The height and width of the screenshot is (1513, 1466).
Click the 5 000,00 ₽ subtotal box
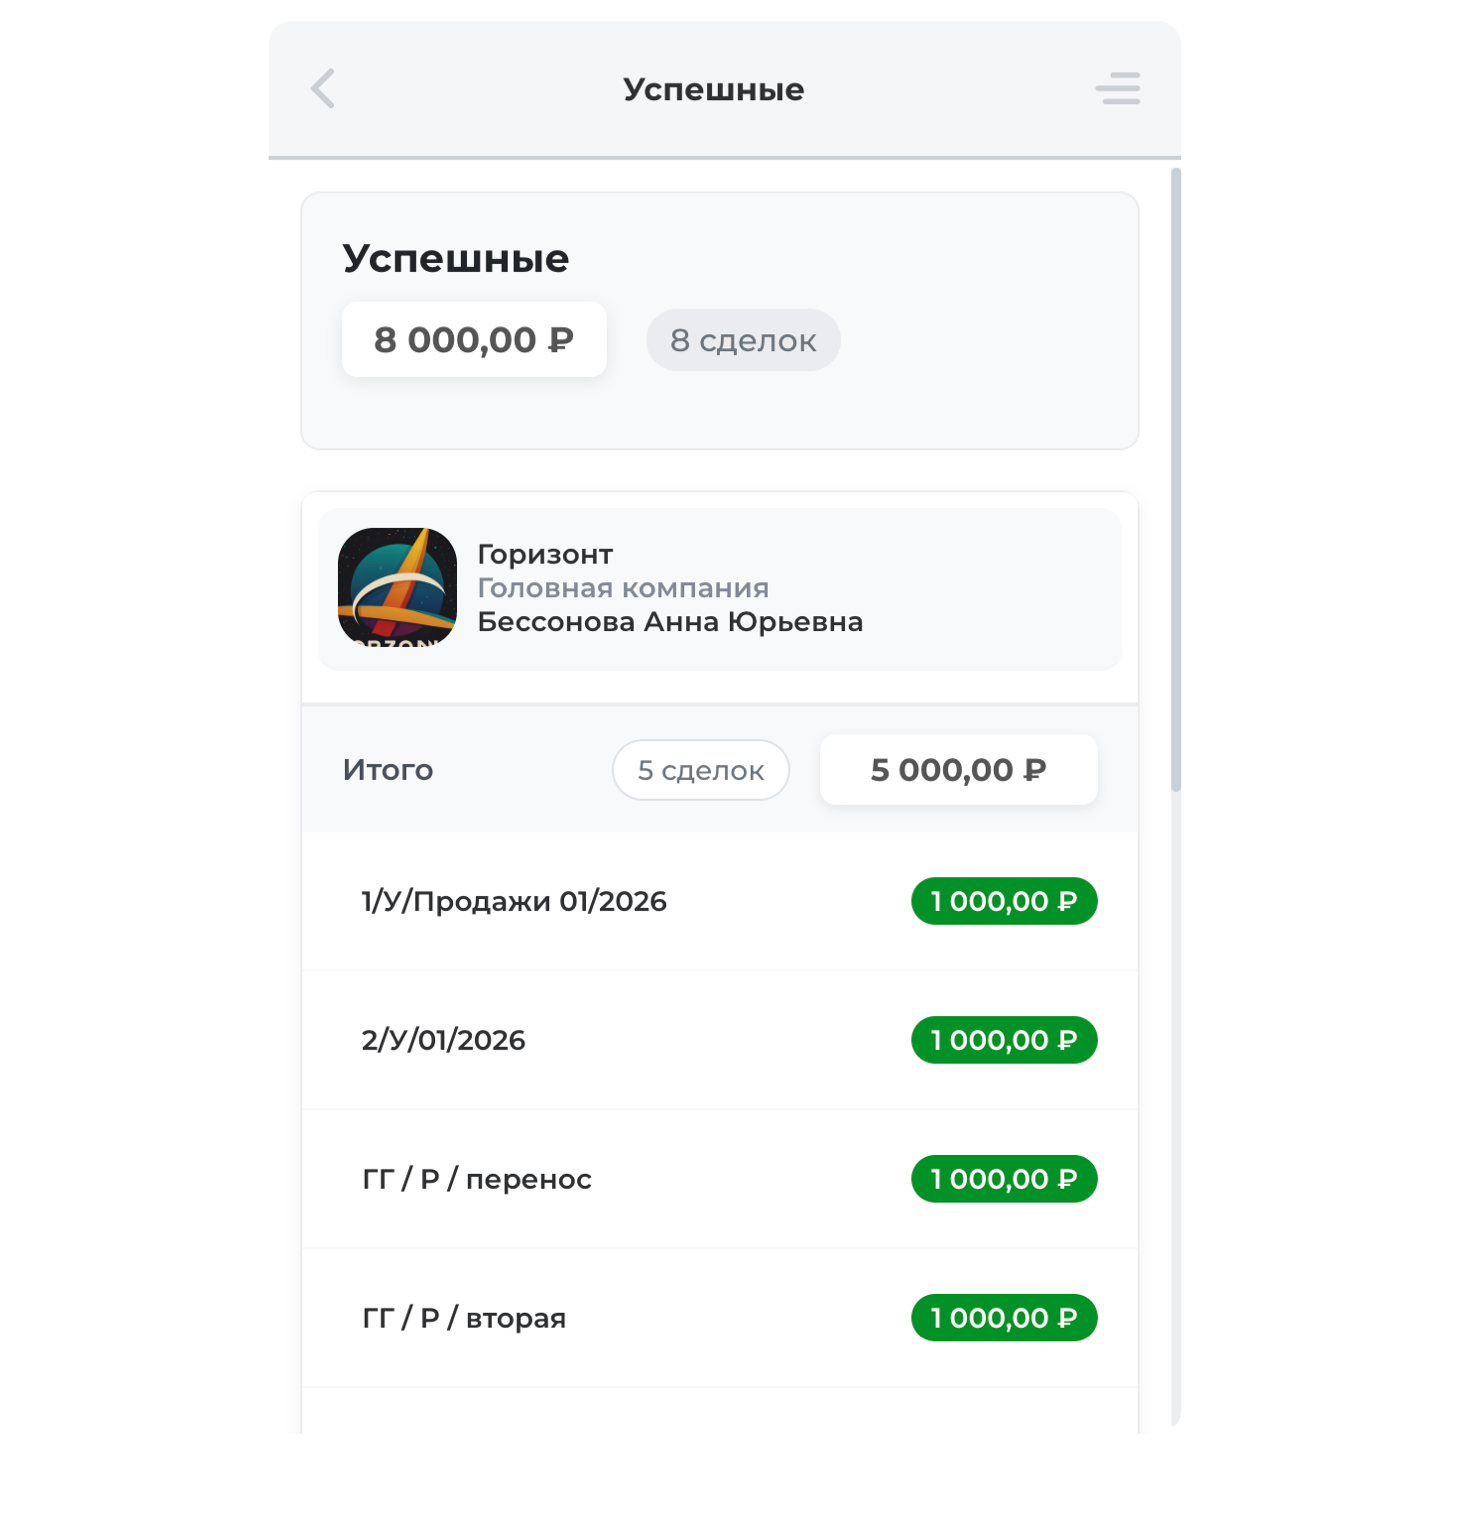958,770
